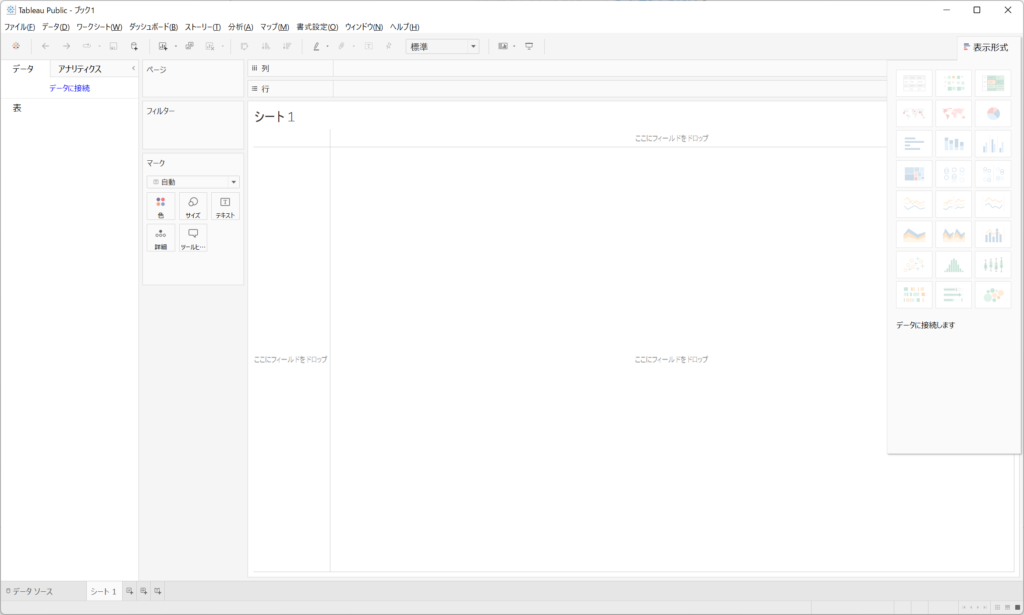
Task: Click the 色 (color) mark card
Action: pyautogui.click(x=161, y=207)
